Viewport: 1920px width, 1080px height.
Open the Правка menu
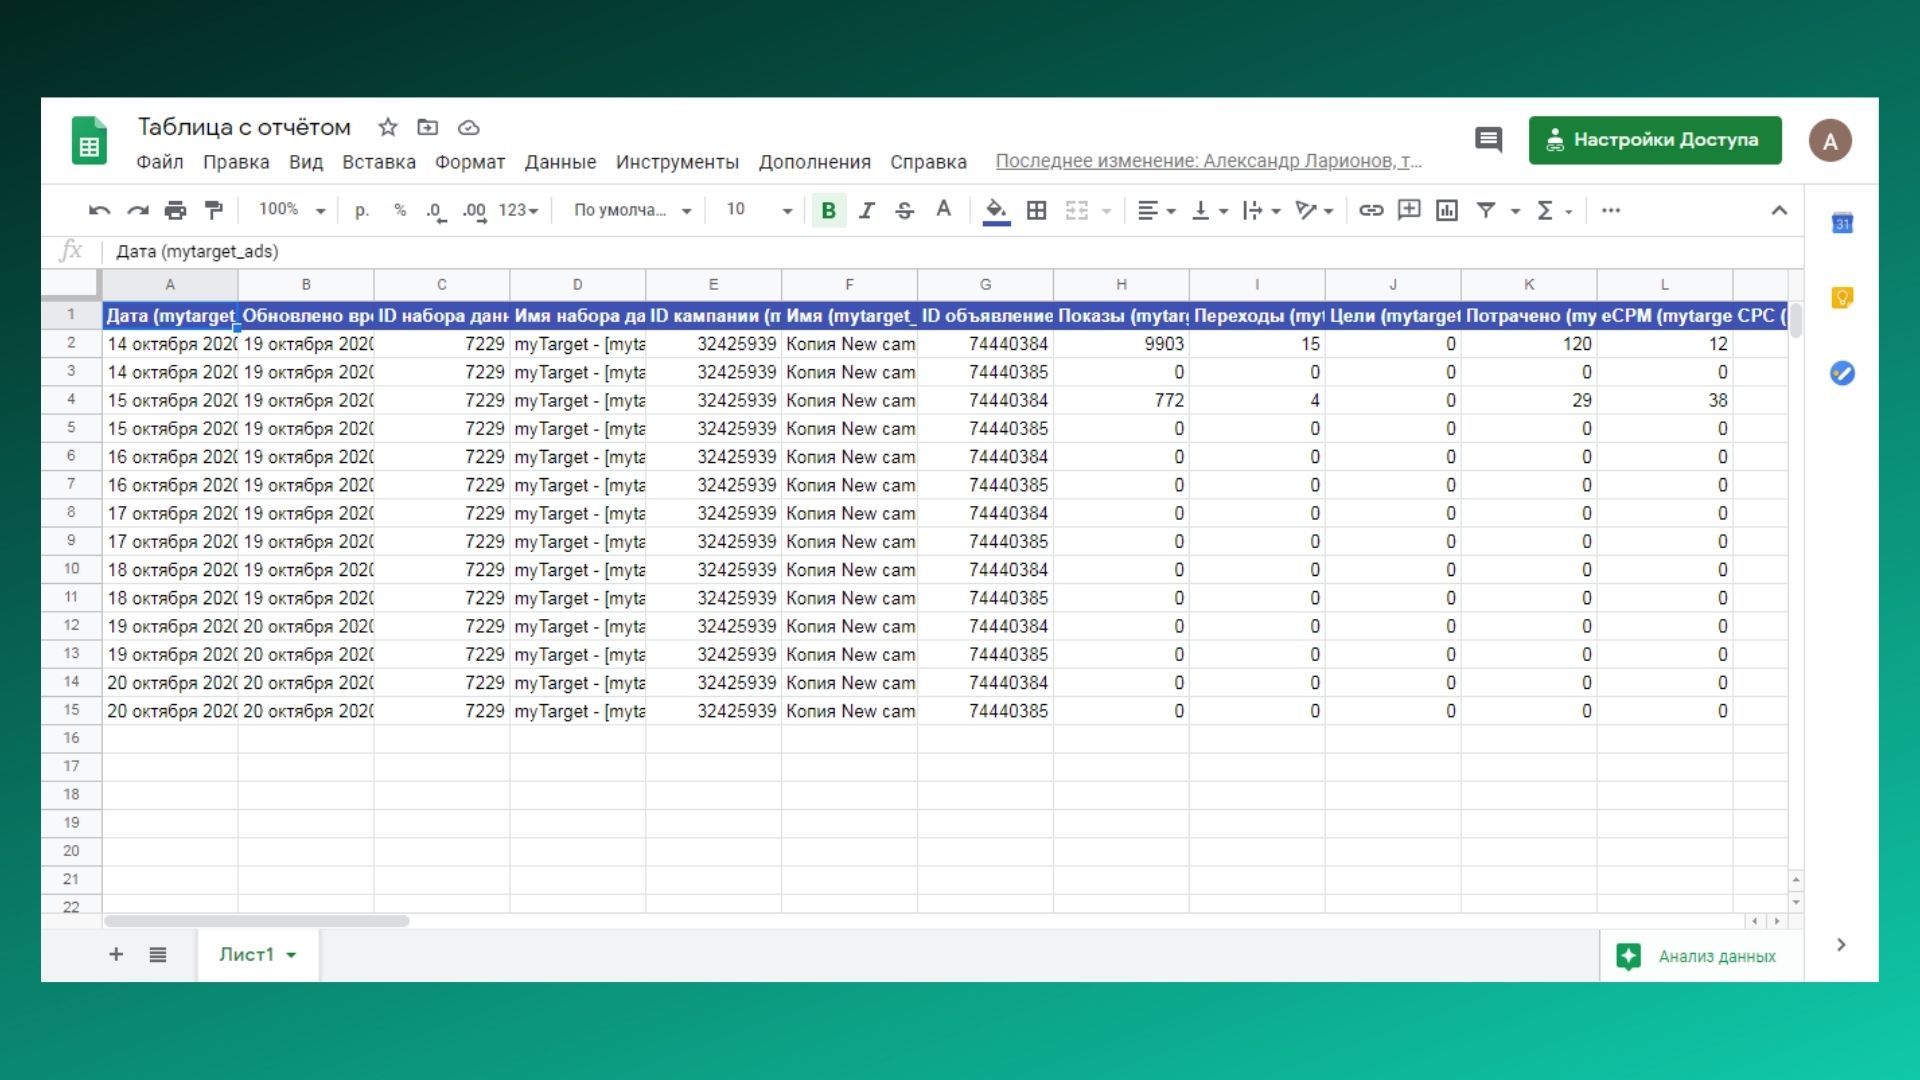pyautogui.click(x=236, y=162)
